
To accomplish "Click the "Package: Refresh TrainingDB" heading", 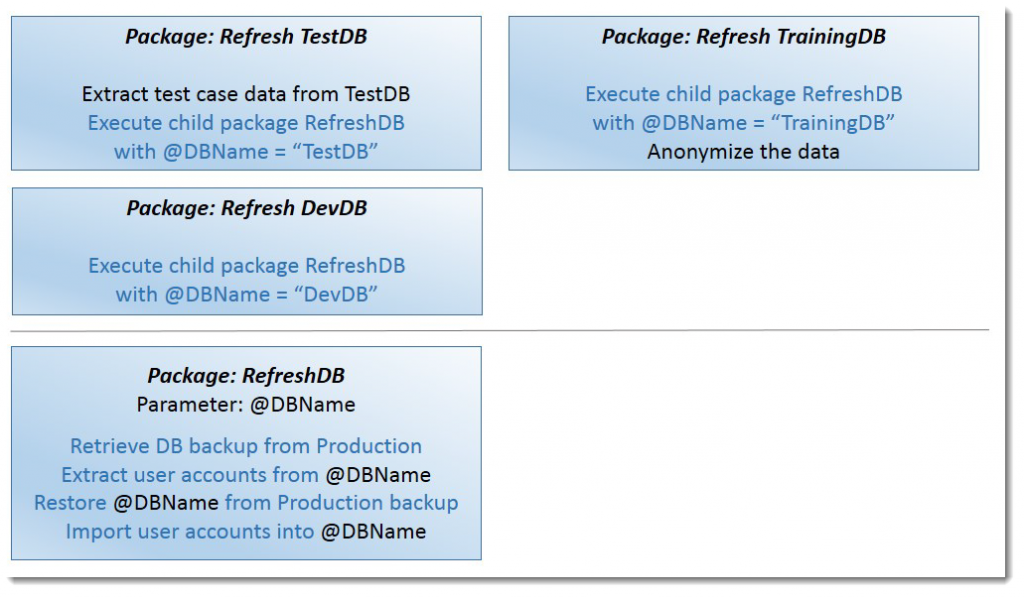I will (x=743, y=37).
